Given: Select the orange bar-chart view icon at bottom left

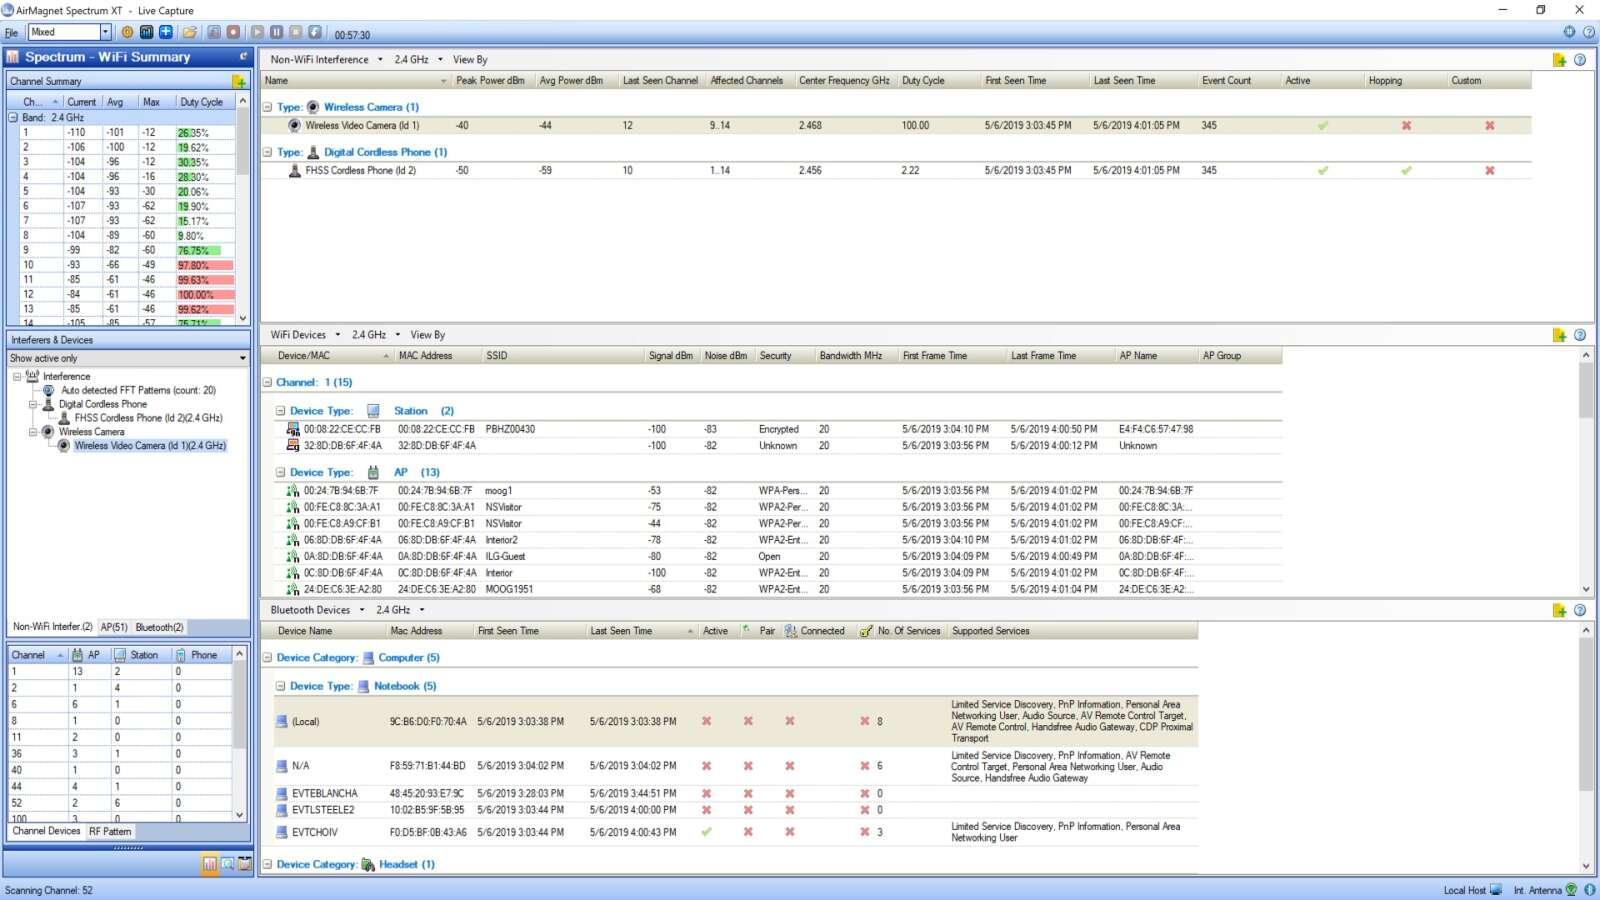Looking at the screenshot, I should pyautogui.click(x=210, y=864).
